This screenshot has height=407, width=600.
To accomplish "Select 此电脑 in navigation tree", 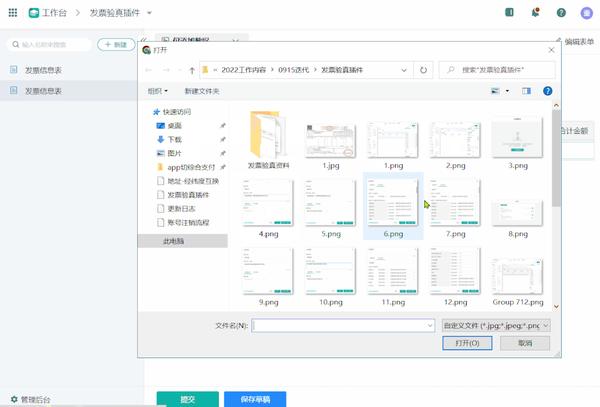I will pos(174,241).
